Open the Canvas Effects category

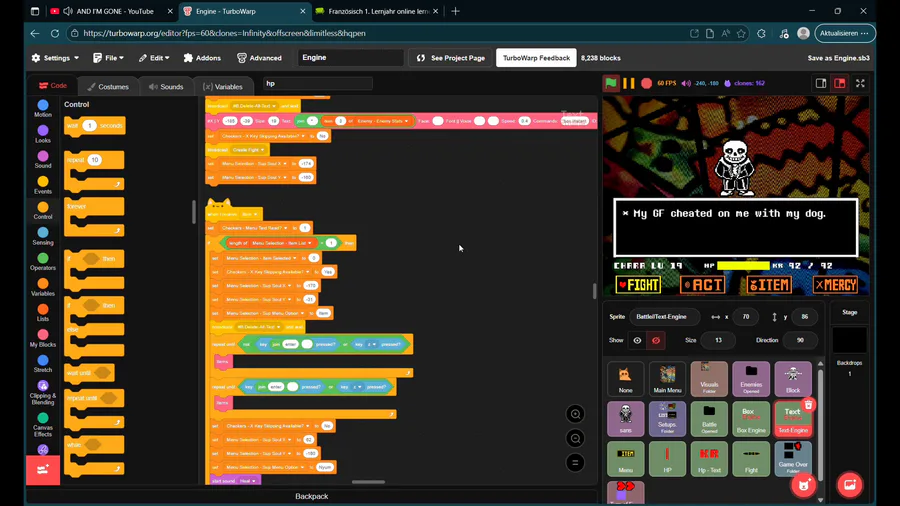coord(42,424)
